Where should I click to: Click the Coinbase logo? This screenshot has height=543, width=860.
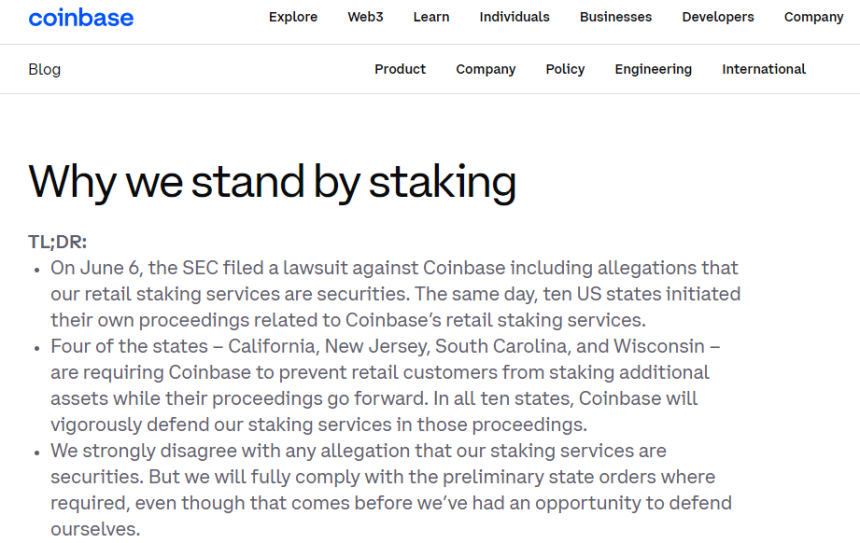81,17
